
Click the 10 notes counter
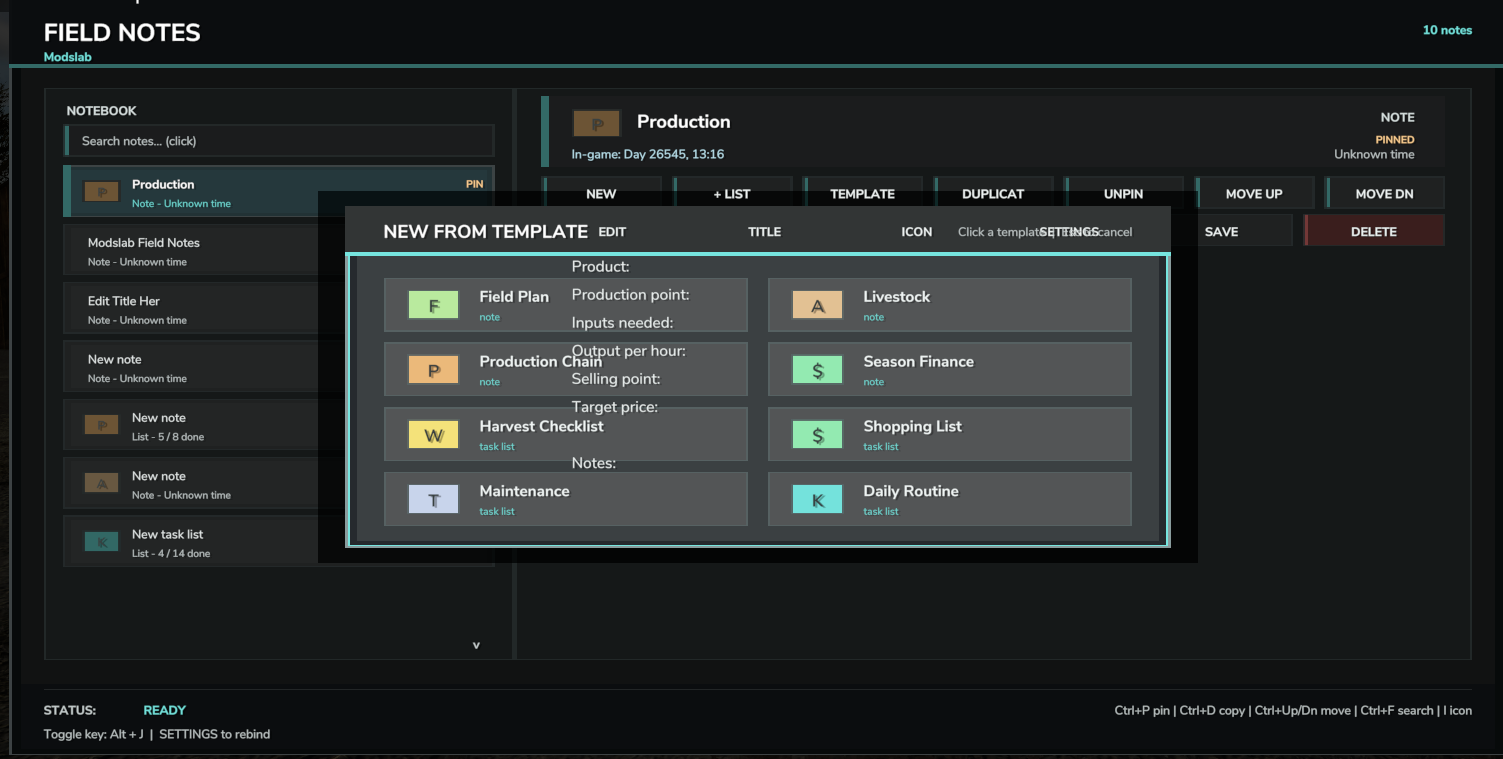[1447, 30]
